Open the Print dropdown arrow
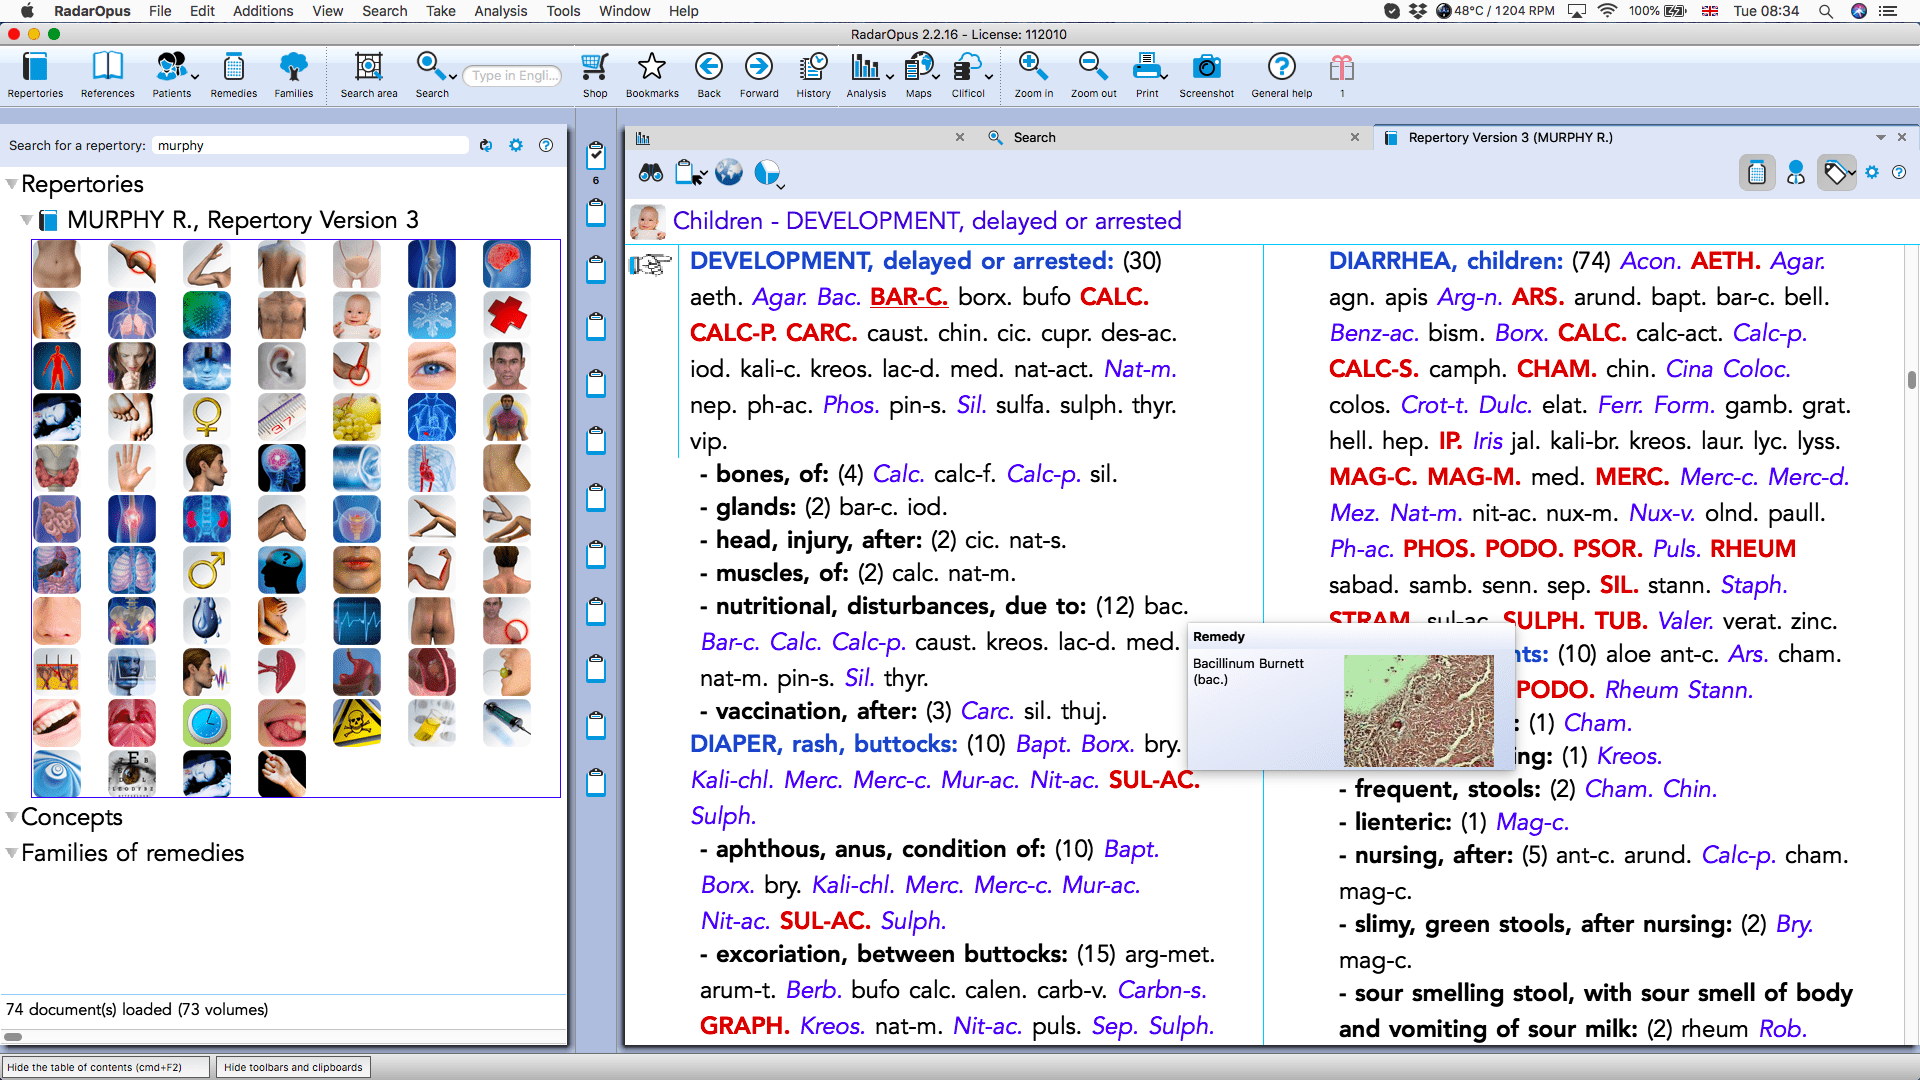The height and width of the screenshot is (1080, 1920). click(x=1165, y=77)
